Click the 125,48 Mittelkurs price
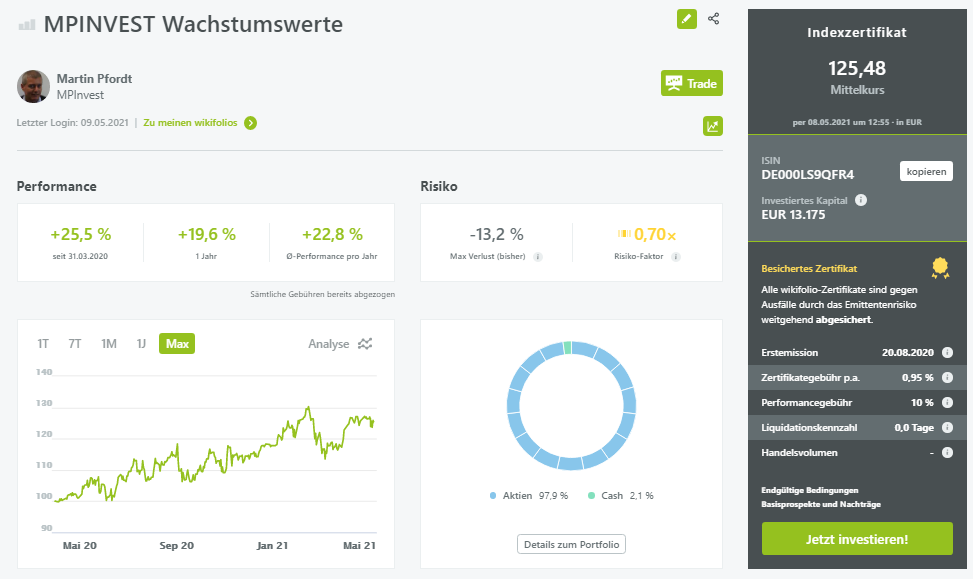973x579 pixels. [x=857, y=68]
